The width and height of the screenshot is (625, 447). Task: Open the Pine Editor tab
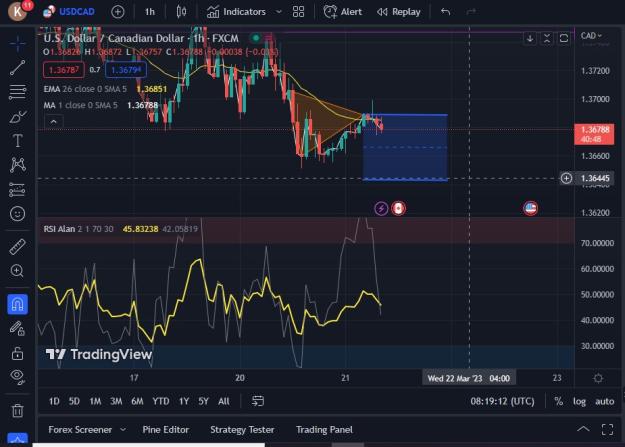click(x=165, y=429)
